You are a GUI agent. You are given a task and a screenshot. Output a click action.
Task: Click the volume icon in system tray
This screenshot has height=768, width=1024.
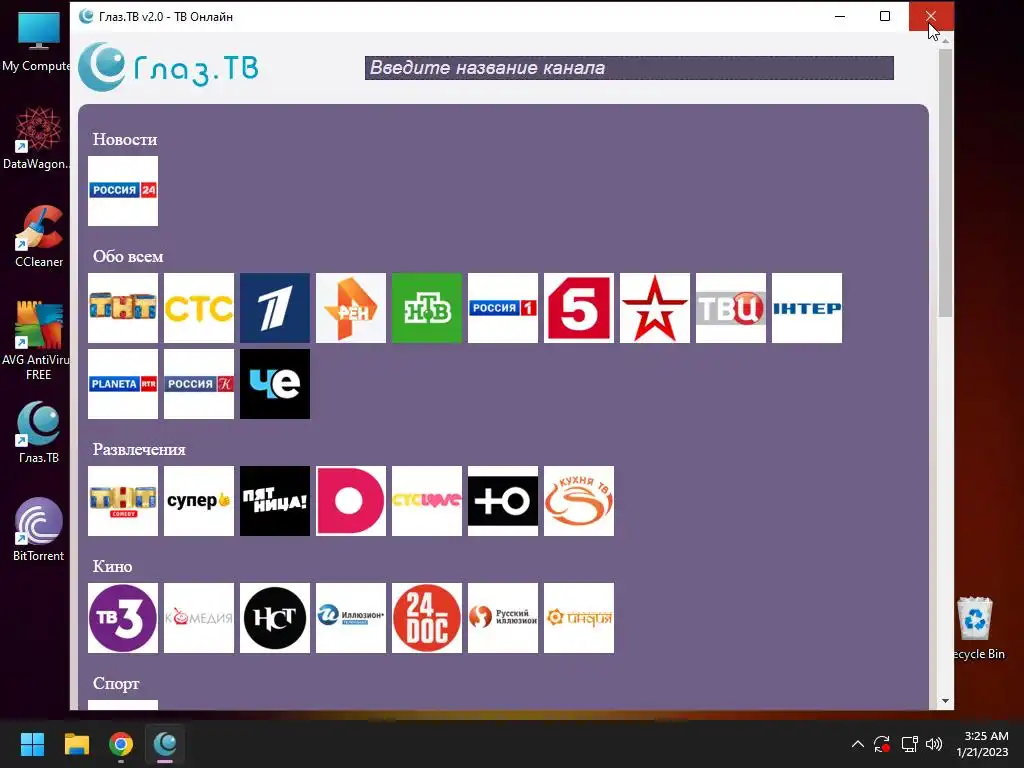click(934, 744)
